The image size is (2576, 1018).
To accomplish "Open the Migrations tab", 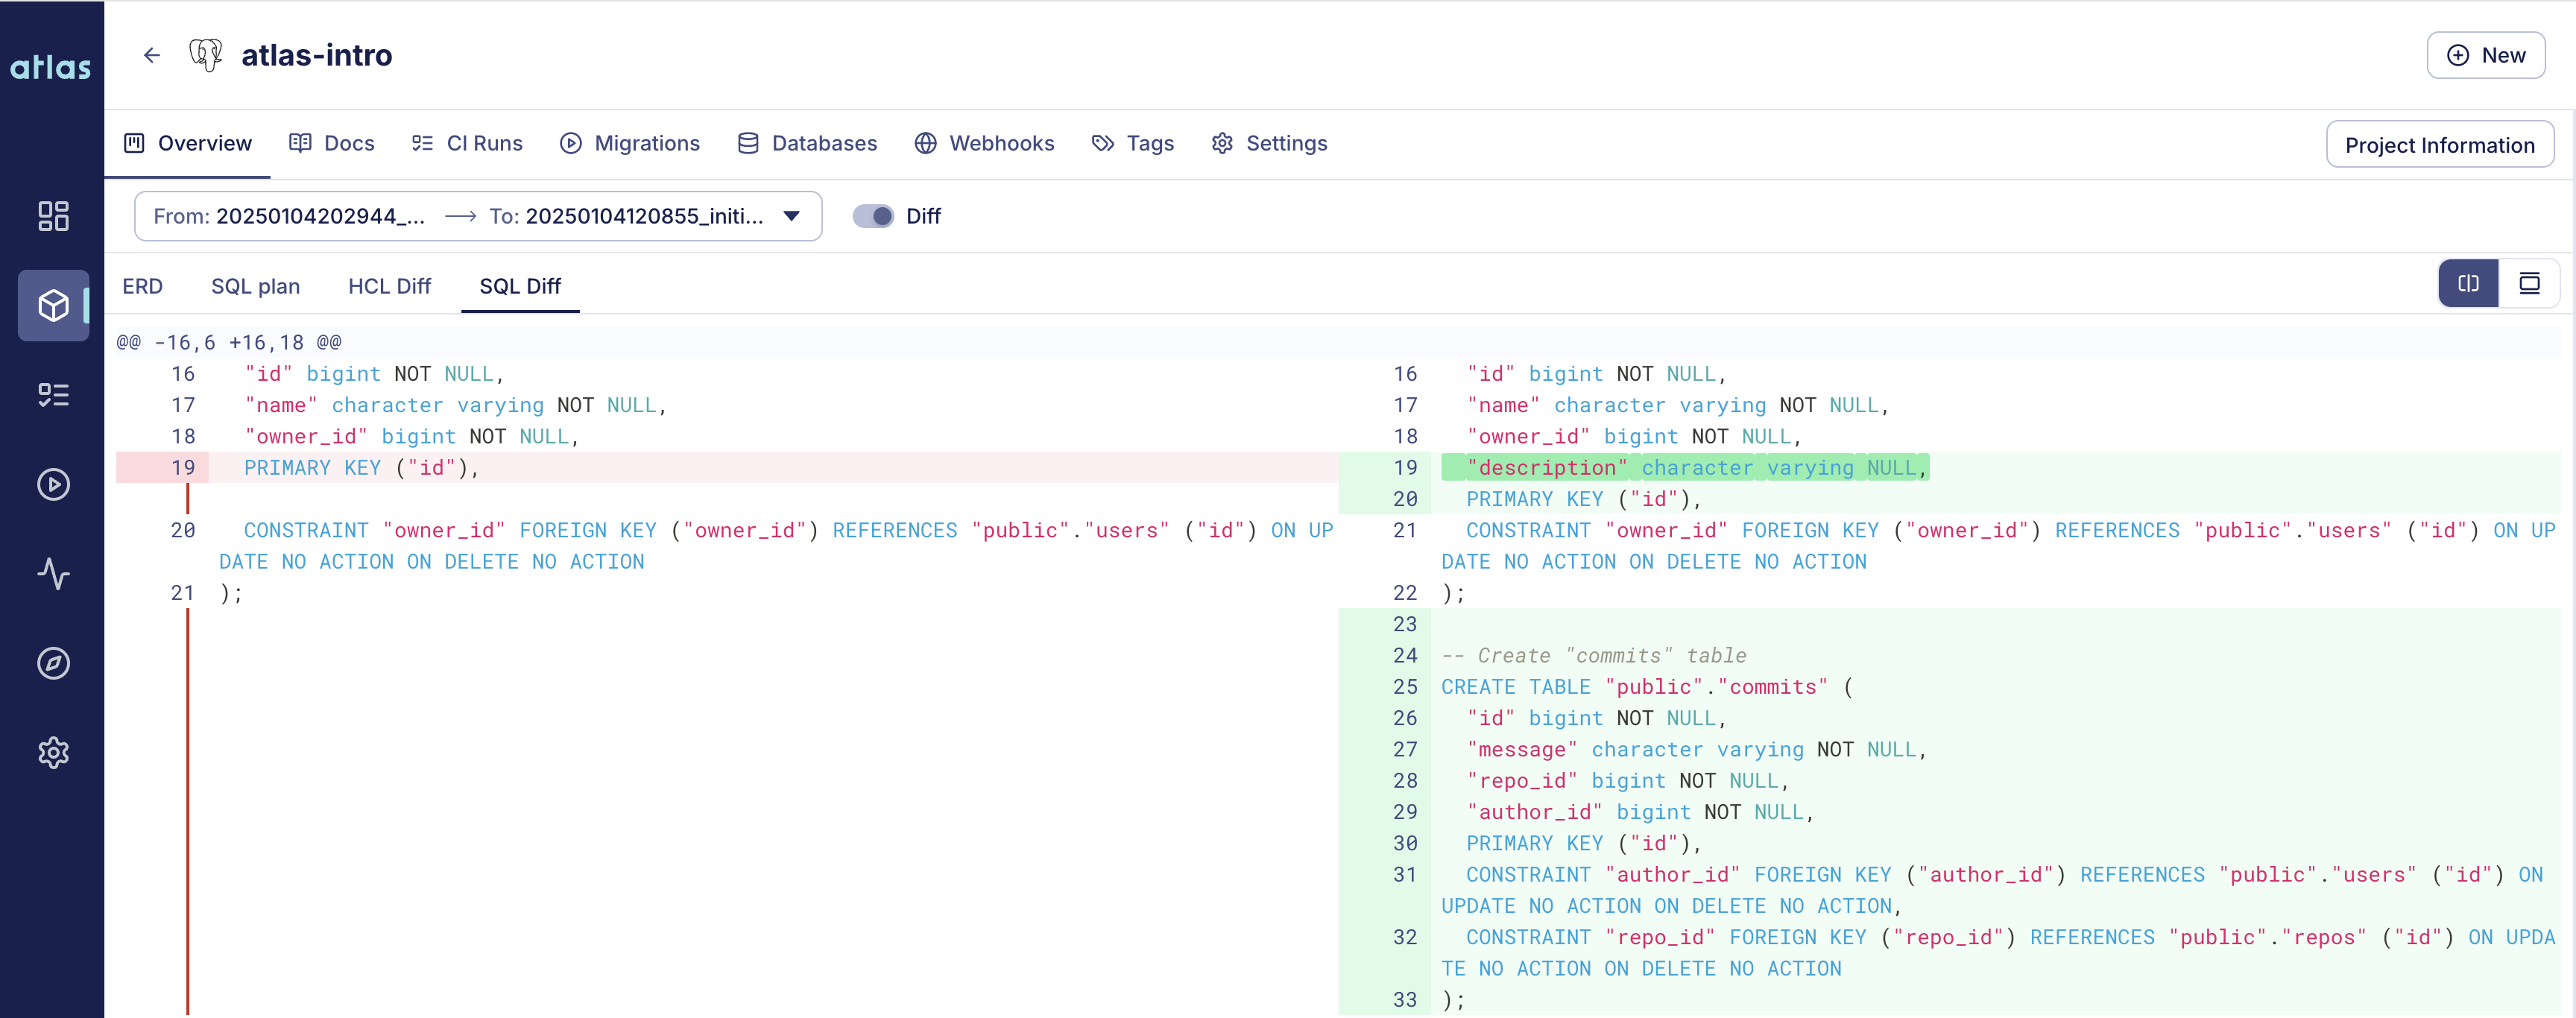I will tap(630, 143).
